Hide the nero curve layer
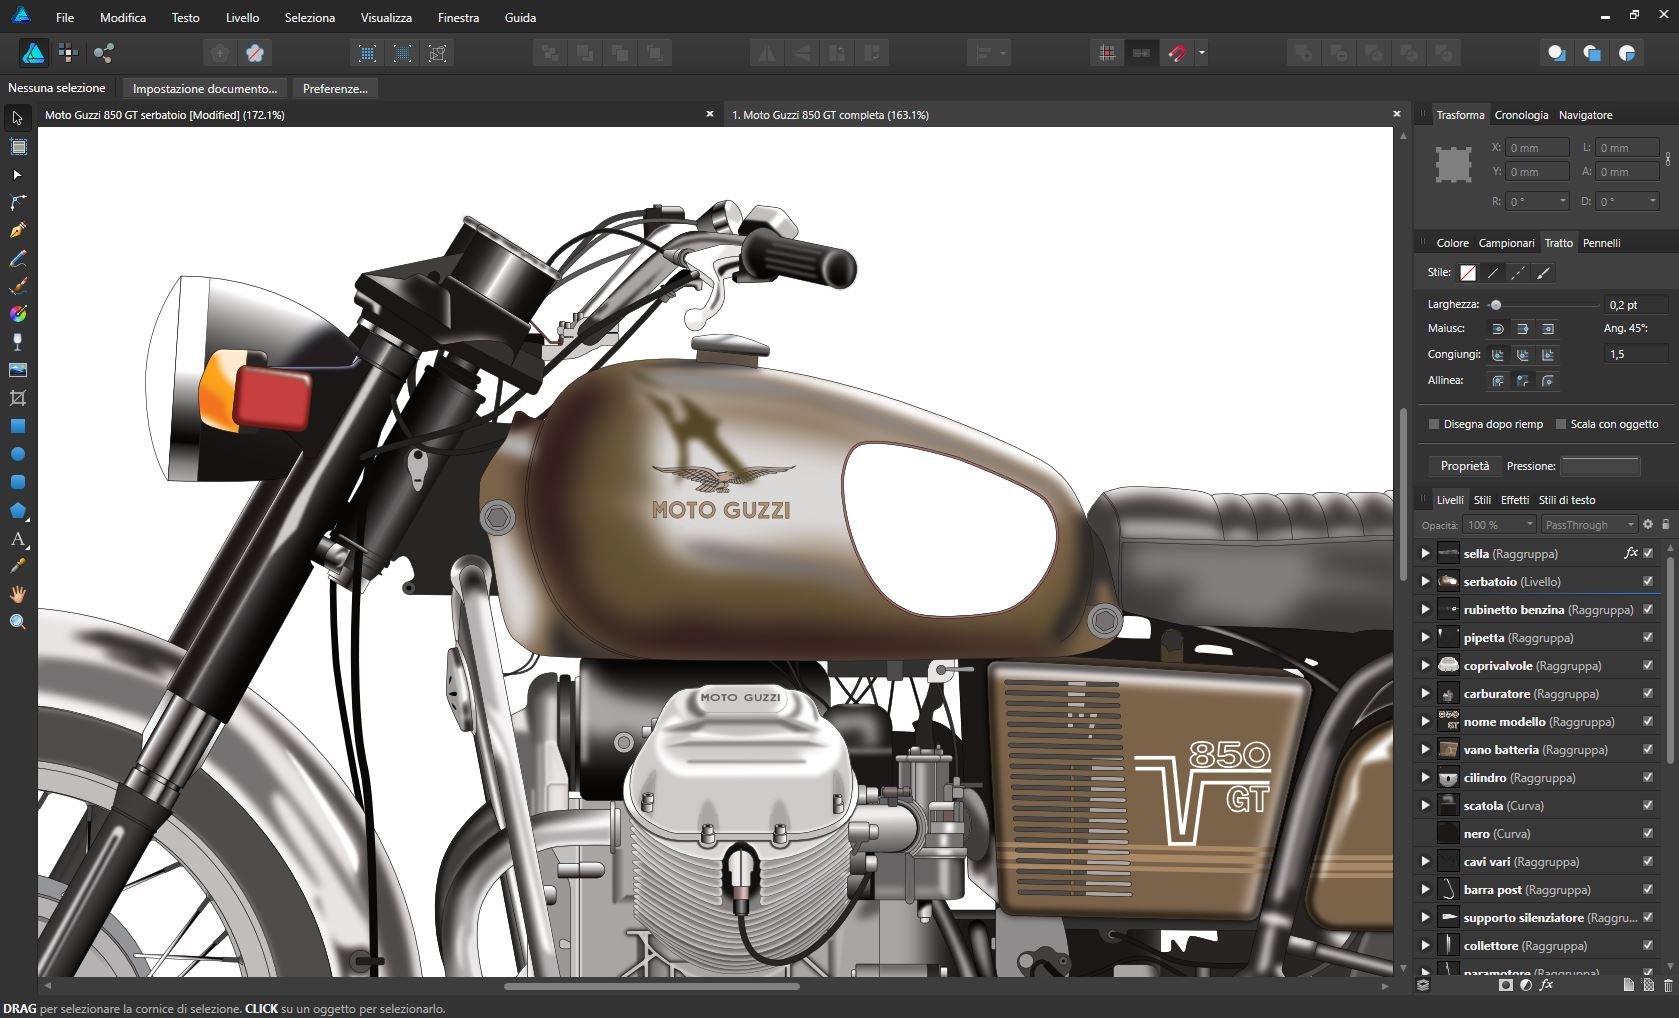This screenshot has height=1018, width=1679. point(1648,833)
